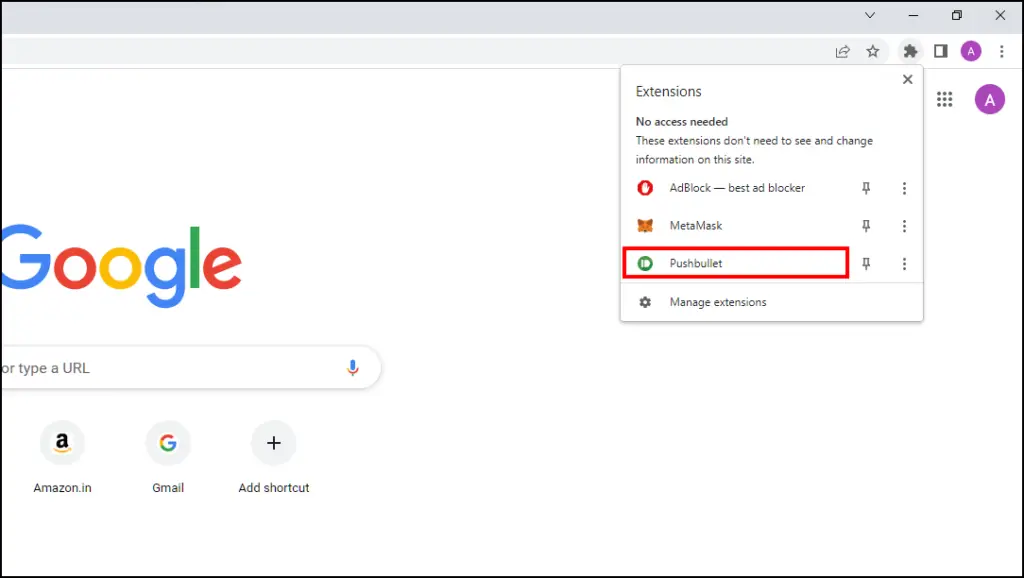Open more options for Pushbullet

tap(904, 264)
